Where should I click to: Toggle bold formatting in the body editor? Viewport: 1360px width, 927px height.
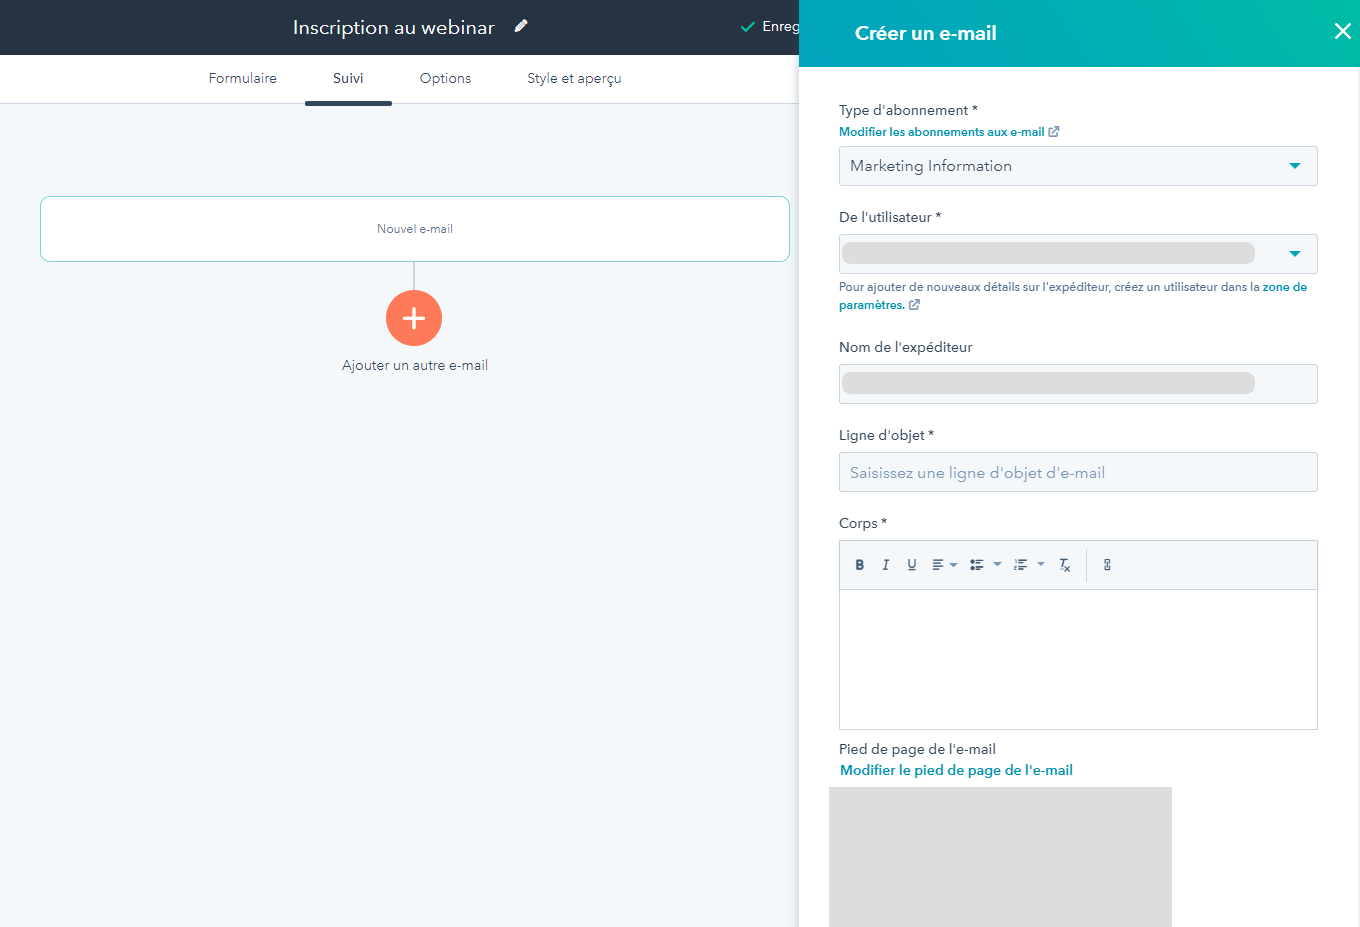859,565
